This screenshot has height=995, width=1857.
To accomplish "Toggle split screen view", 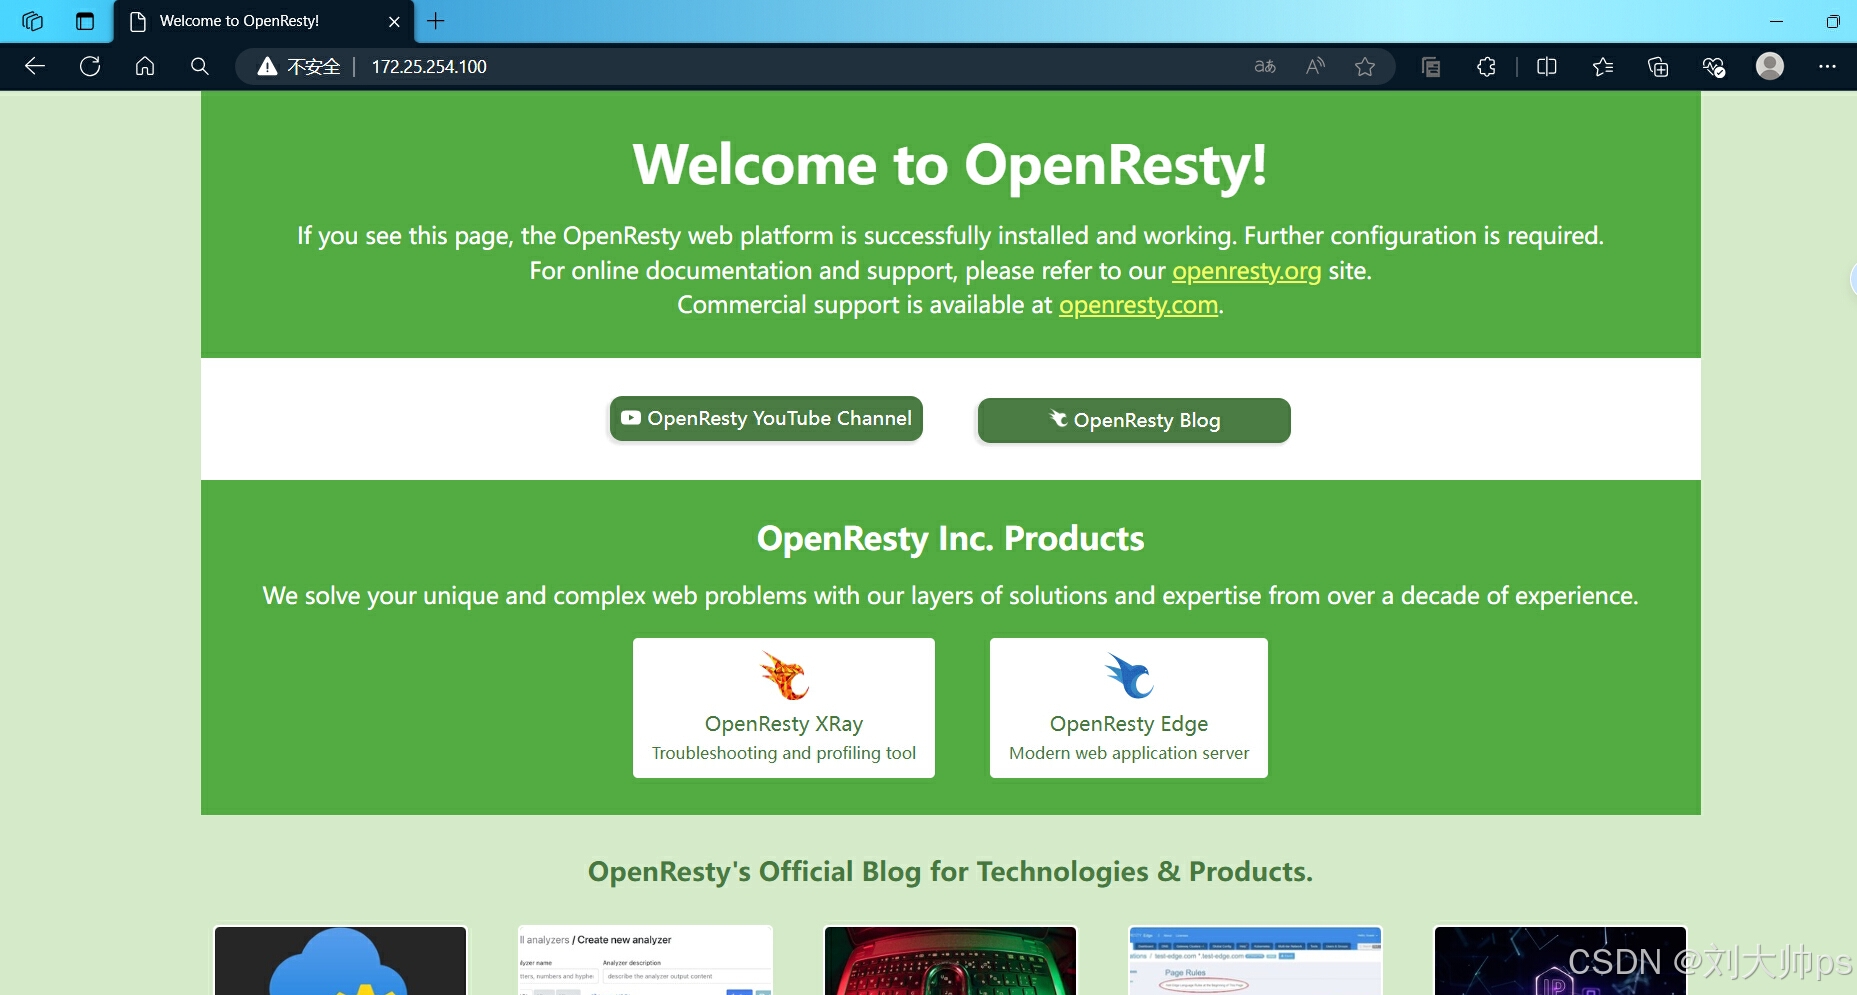I will pos(1547,67).
